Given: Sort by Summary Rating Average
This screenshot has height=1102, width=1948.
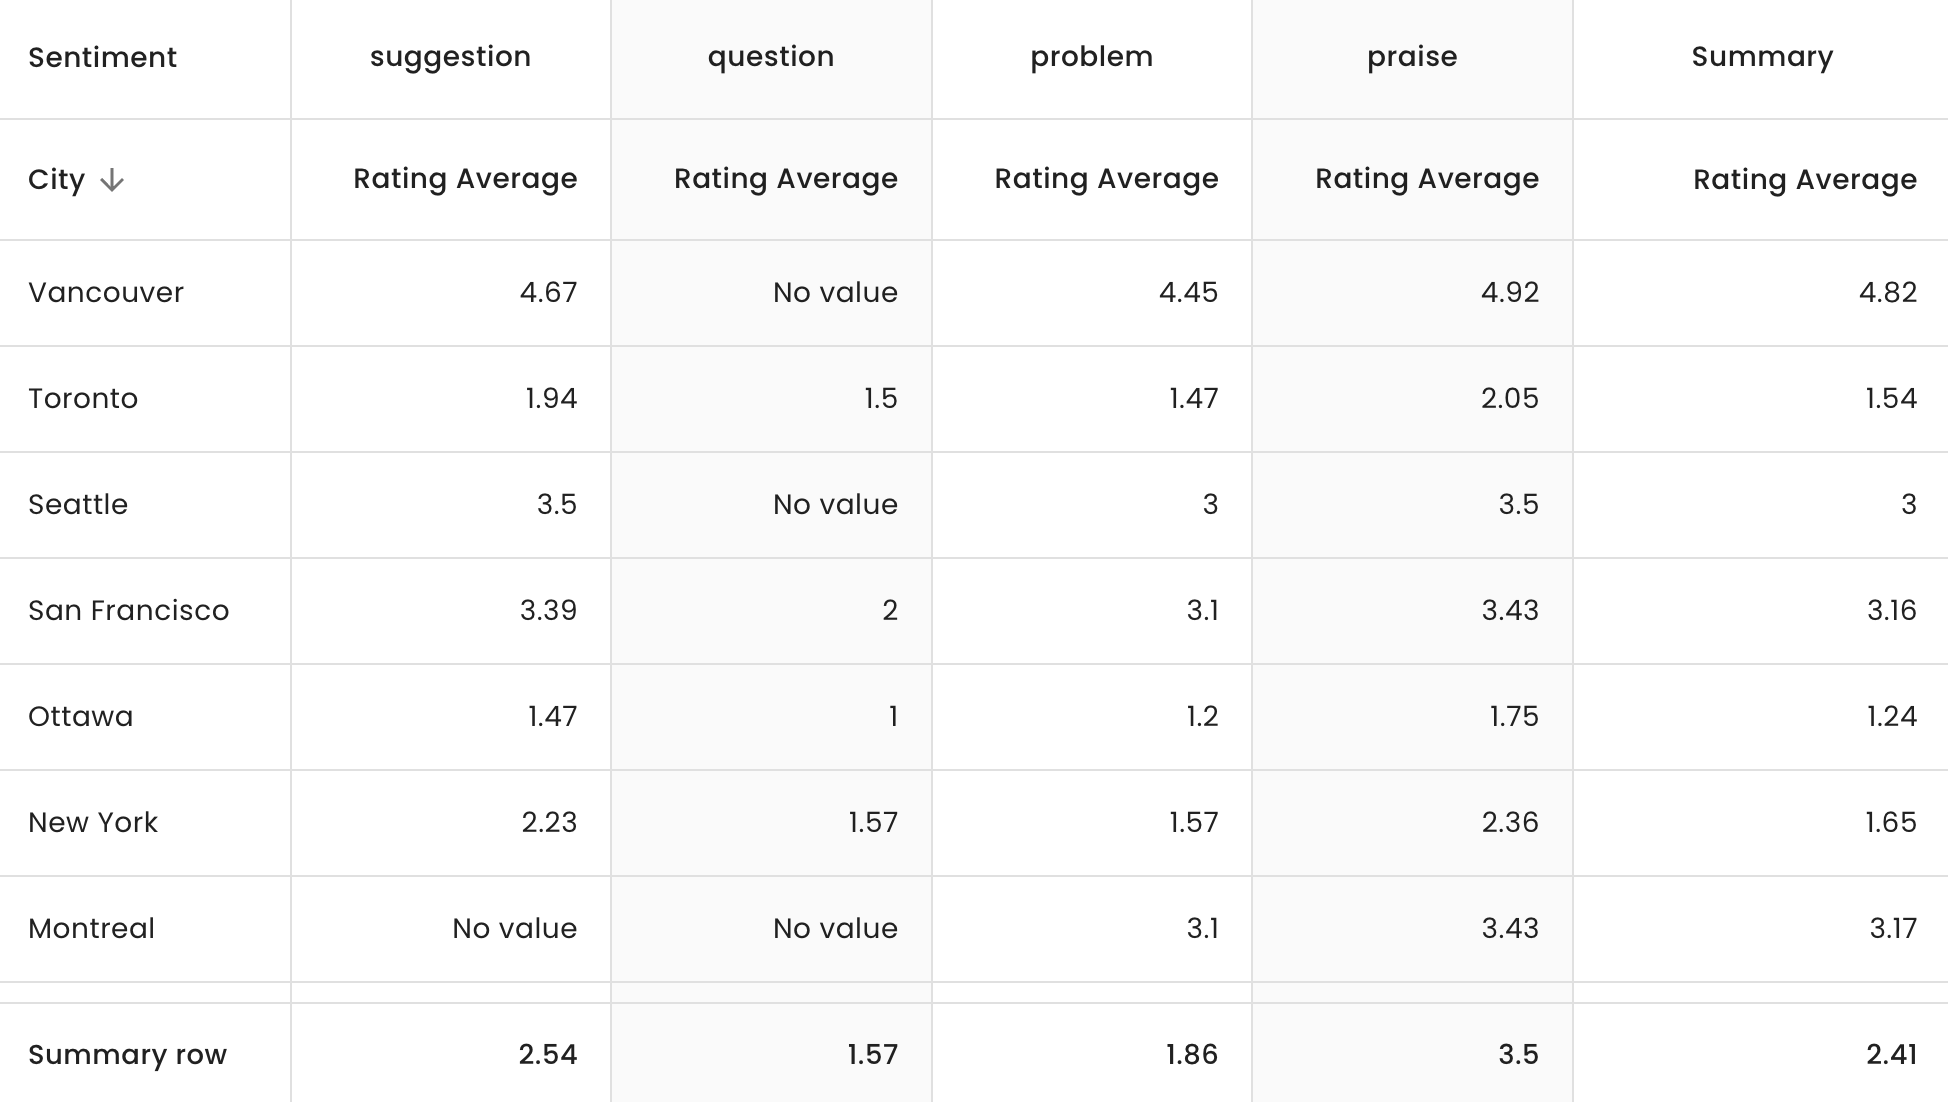Looking at the screenshot, I should [1804, 180].
